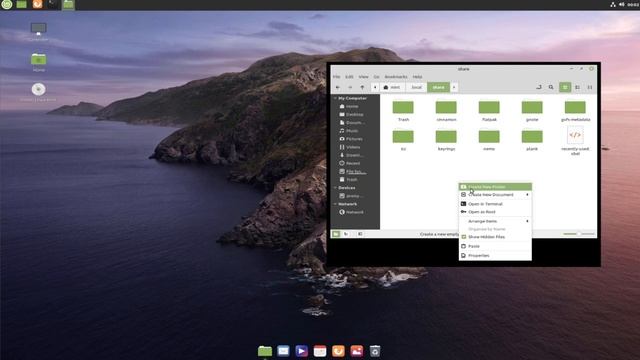Viewport: 640px width, 360px height.
Task: Go back in the file manager
Action: [338, 87]
